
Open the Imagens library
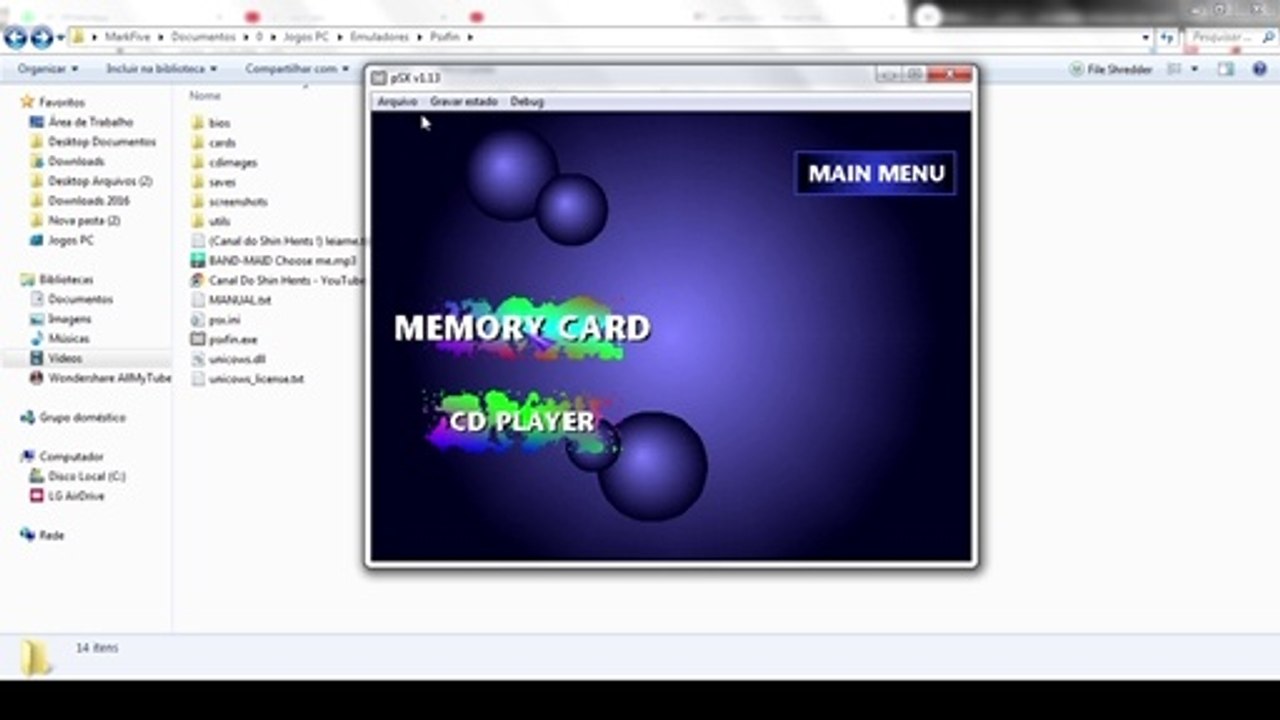pyautogui.click(x=69, y=319)
